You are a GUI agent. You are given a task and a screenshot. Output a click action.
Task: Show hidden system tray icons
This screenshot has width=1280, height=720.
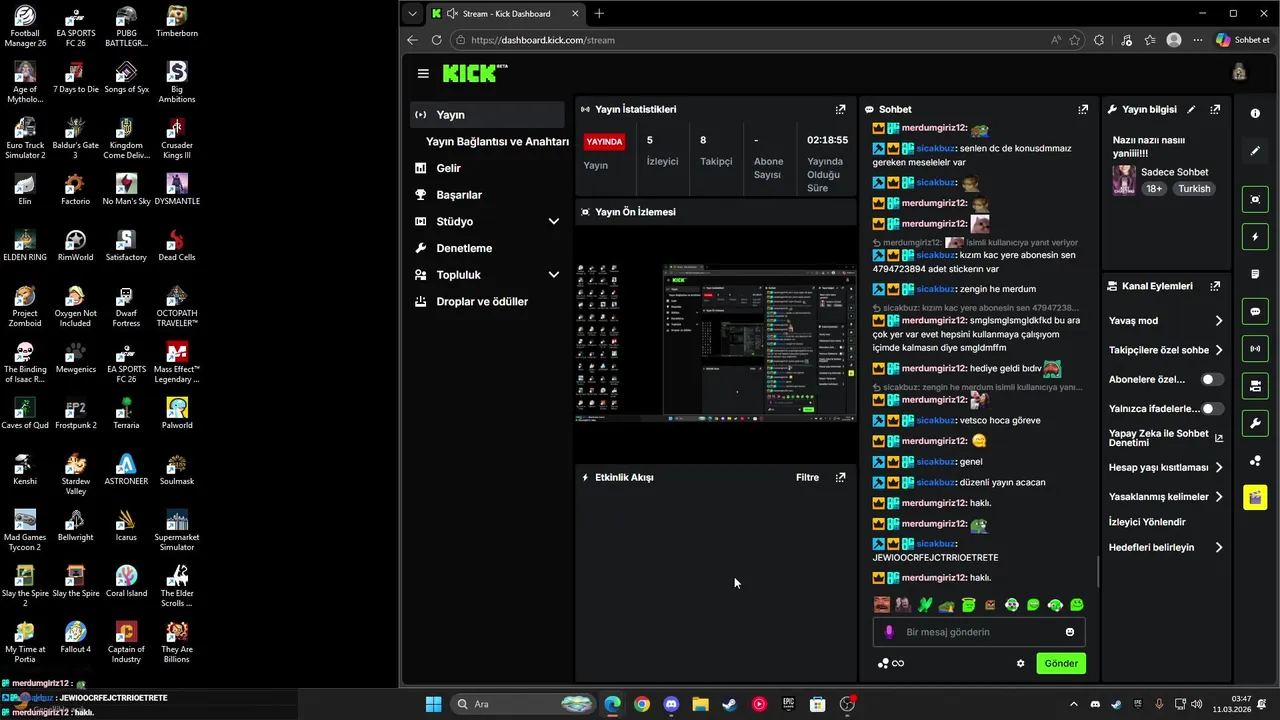tap(1074, 704)
